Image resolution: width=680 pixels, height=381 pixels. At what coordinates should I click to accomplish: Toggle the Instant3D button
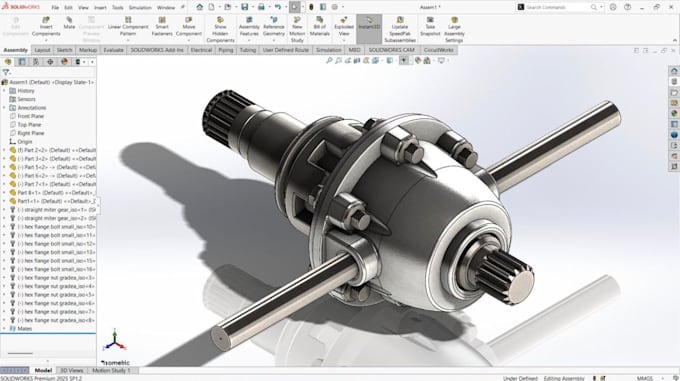(x=369, y=29)
